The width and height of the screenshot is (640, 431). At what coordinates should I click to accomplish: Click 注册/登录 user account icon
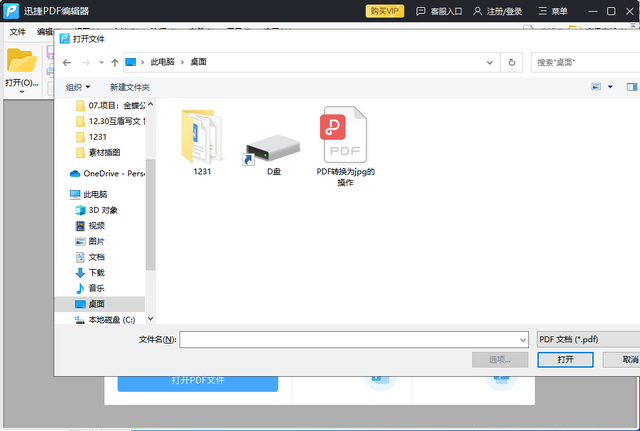[x=477, y=11]
